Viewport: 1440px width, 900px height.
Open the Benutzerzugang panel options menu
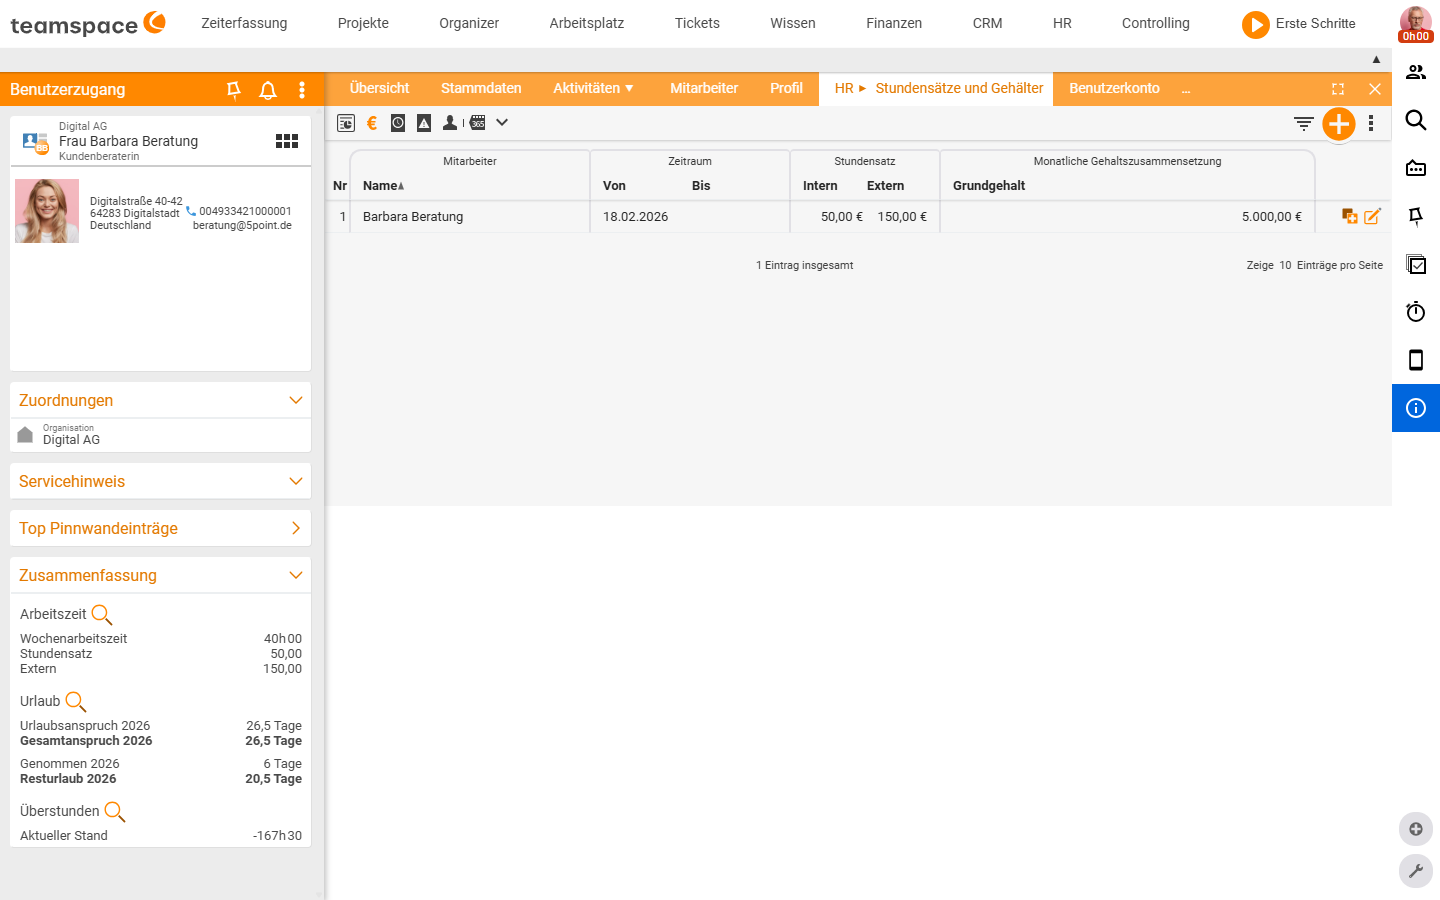point(302,90)
